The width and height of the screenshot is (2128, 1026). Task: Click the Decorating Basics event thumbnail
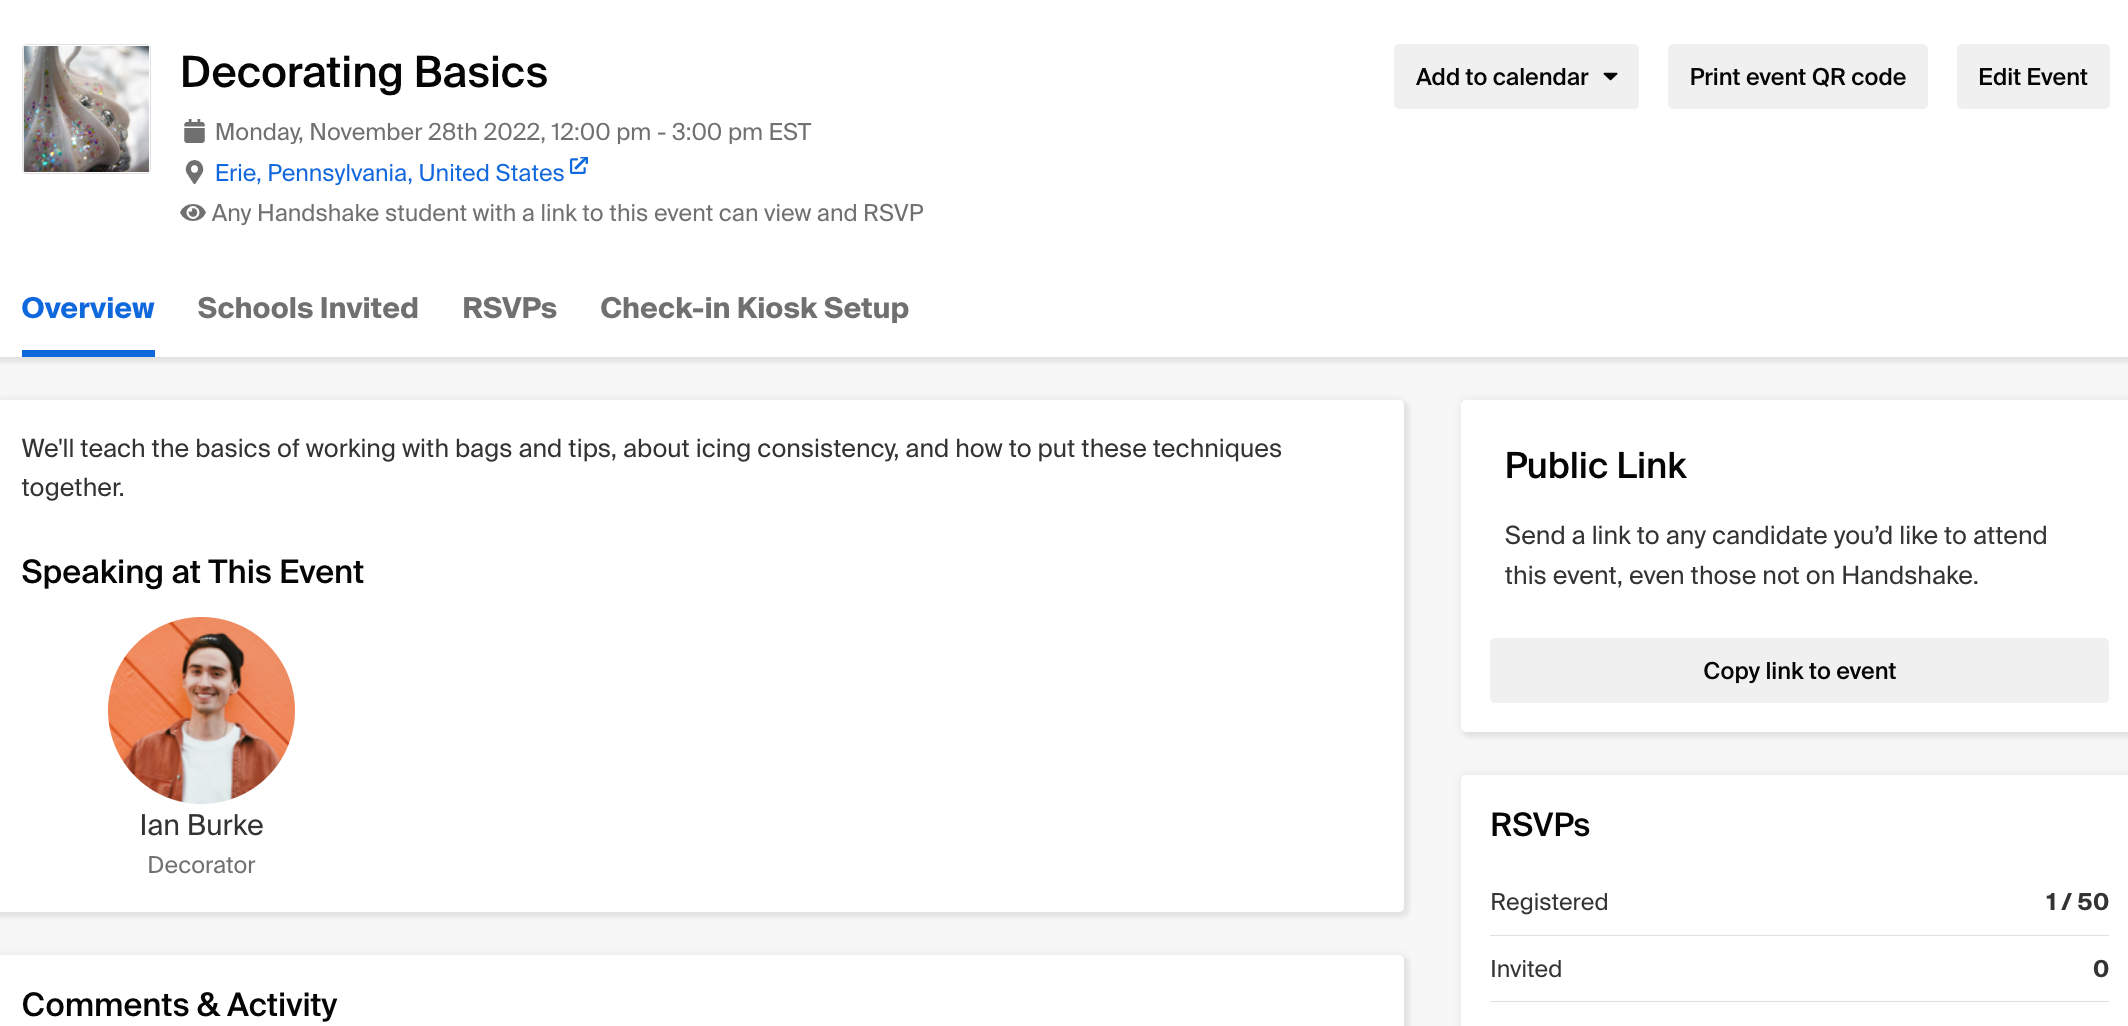click(86, 109)
